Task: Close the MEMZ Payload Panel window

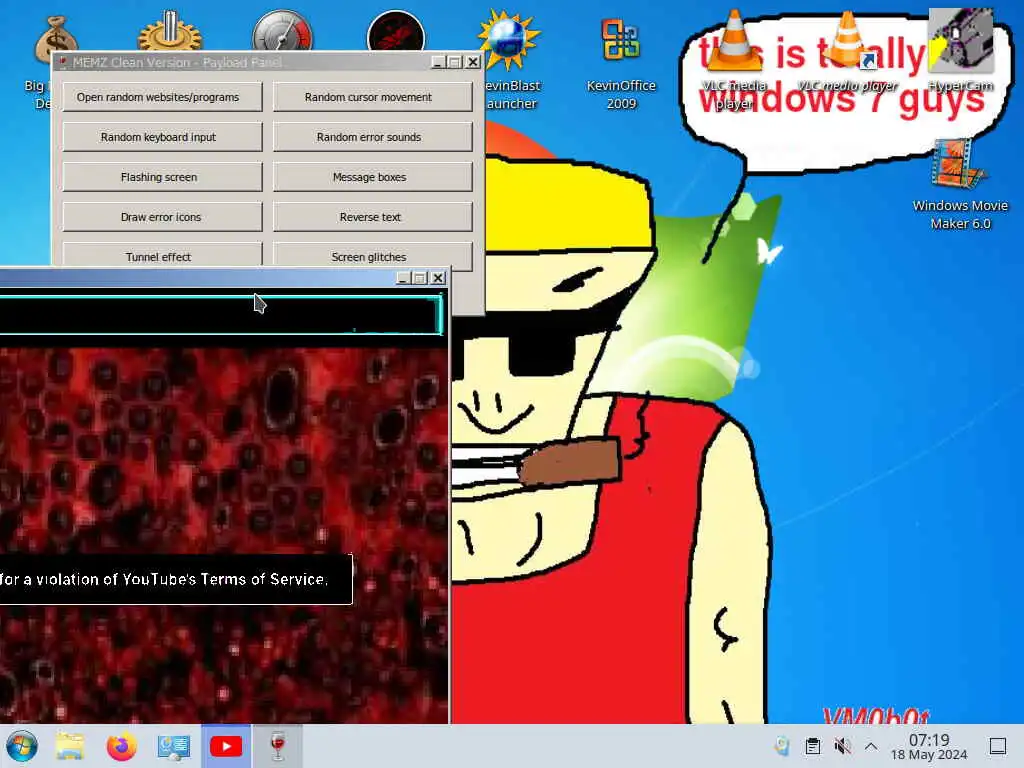Action: coord(473,62)
